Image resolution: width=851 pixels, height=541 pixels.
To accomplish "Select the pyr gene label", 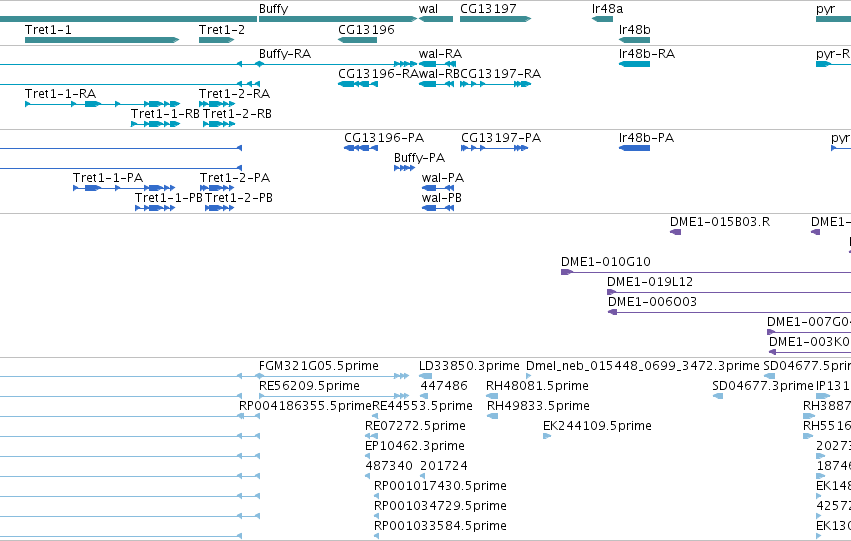I will point(825,9).
